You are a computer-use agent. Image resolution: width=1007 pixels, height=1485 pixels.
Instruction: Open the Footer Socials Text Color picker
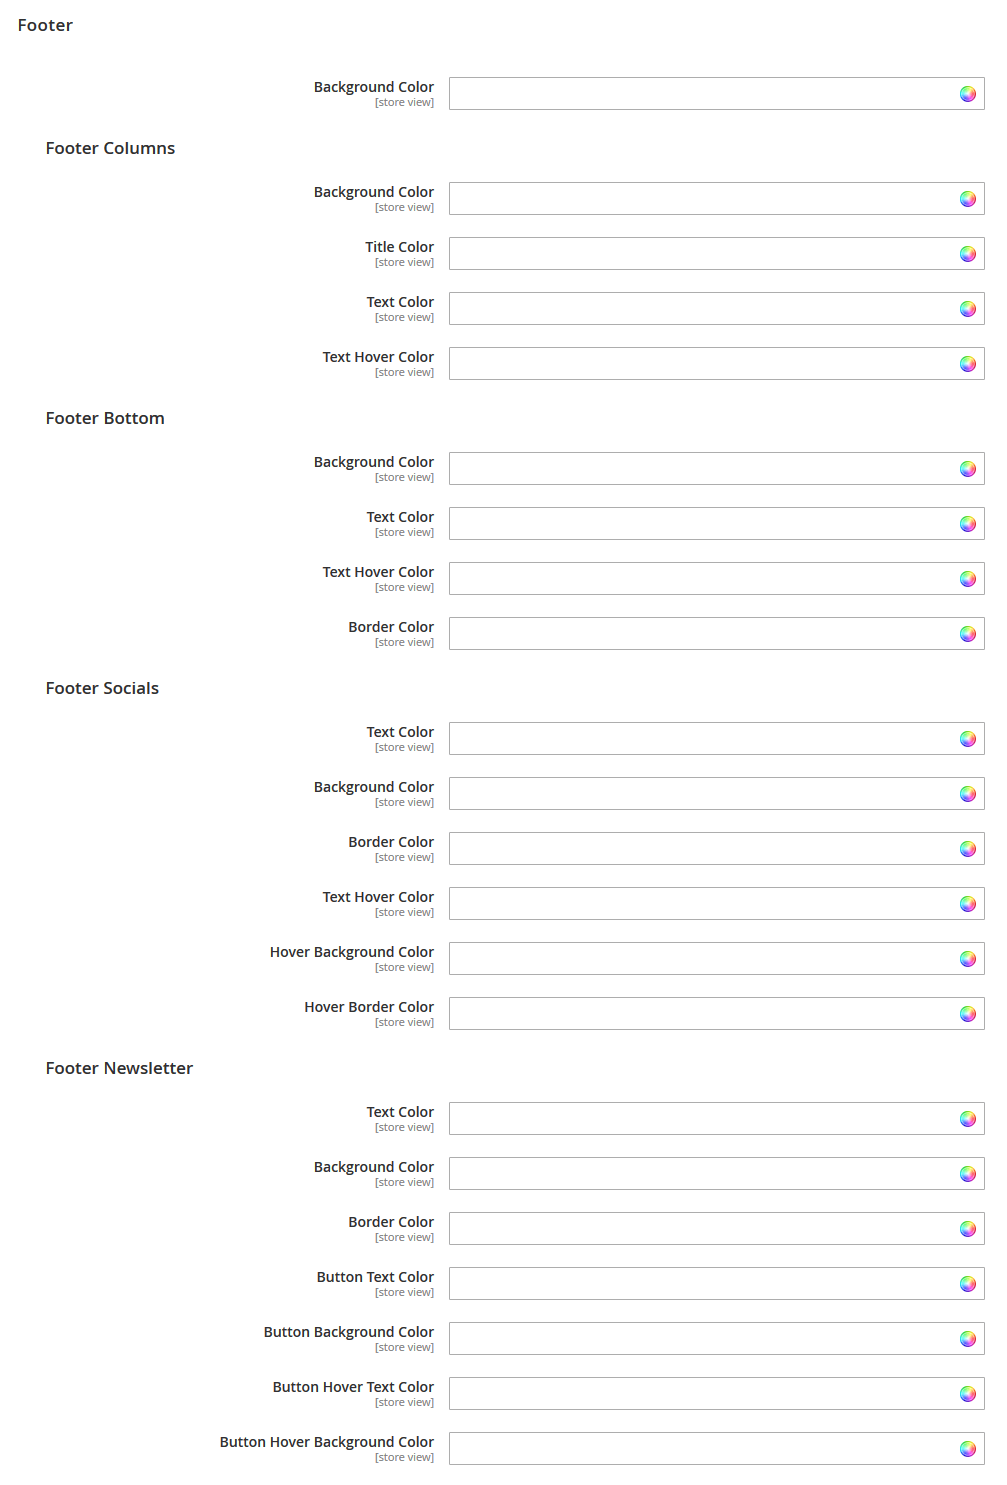tap(967, 738)
